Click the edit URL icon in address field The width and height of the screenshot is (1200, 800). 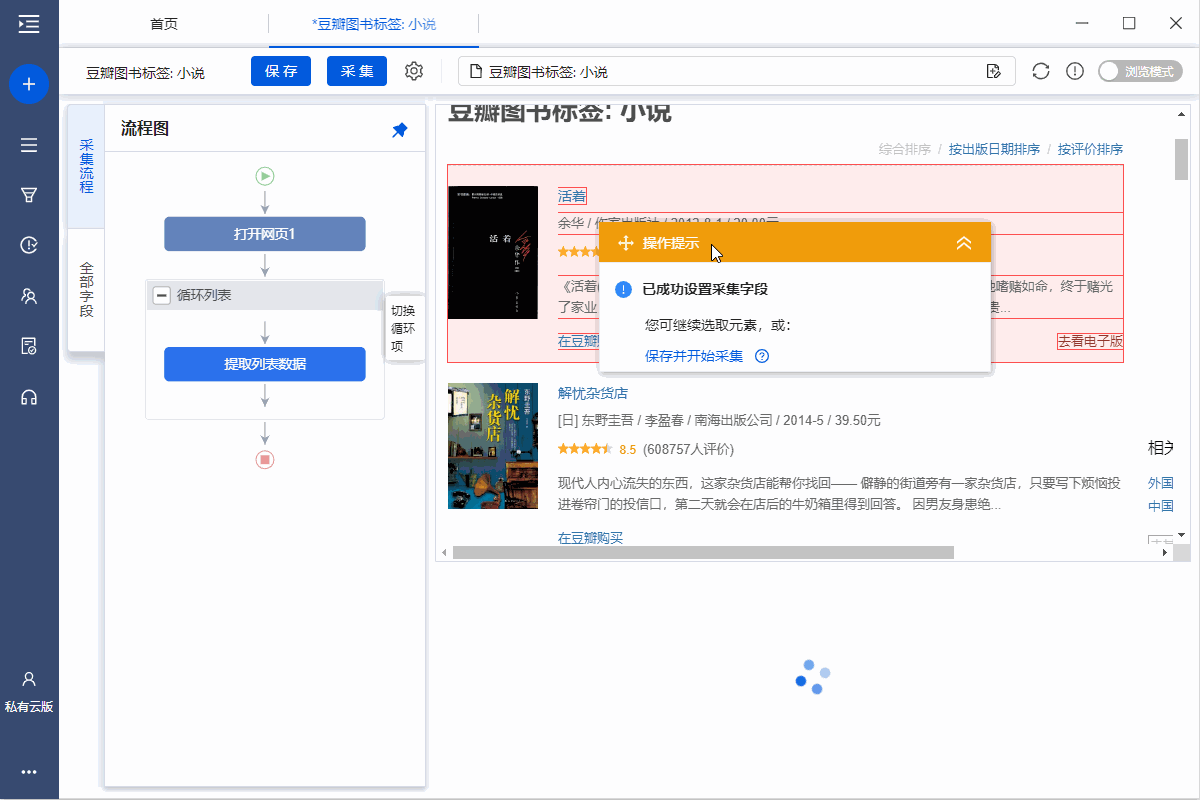click(x=993, y=71)
